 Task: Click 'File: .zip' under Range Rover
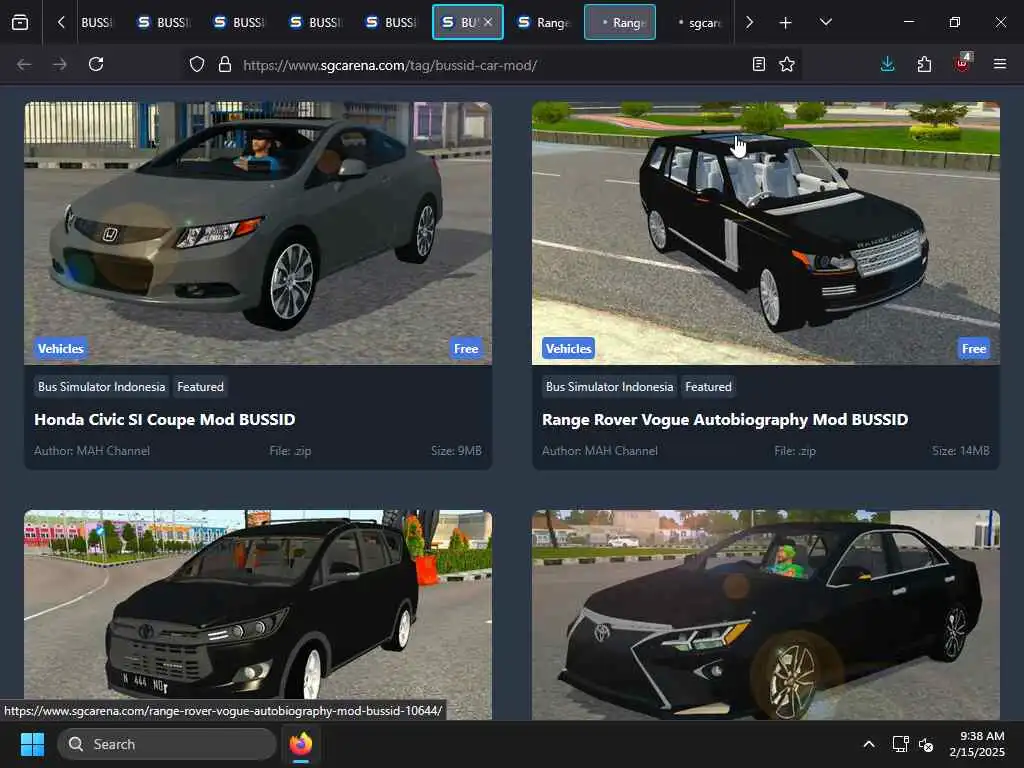point(795,451)
